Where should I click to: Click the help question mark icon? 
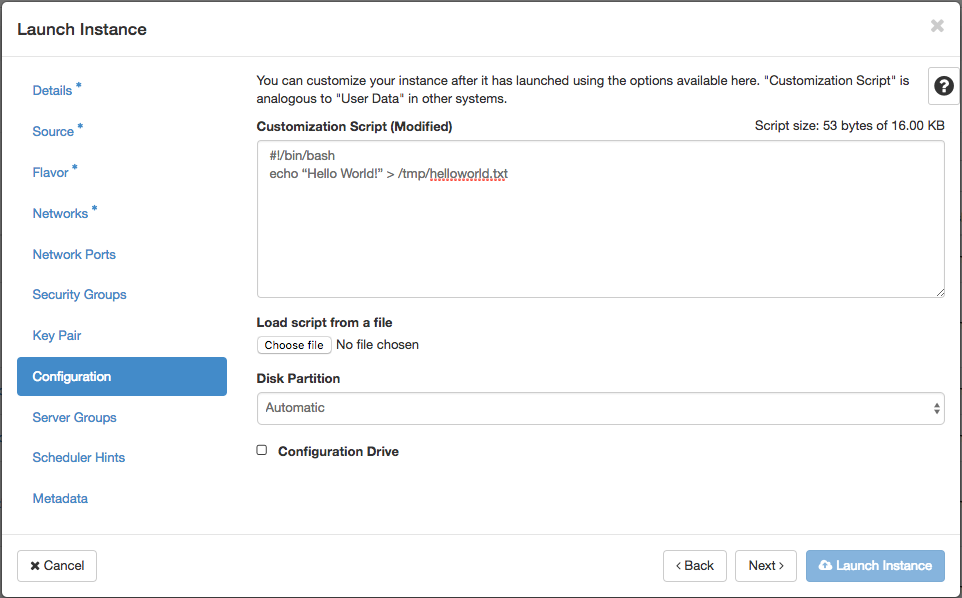(x=943, y=86)
